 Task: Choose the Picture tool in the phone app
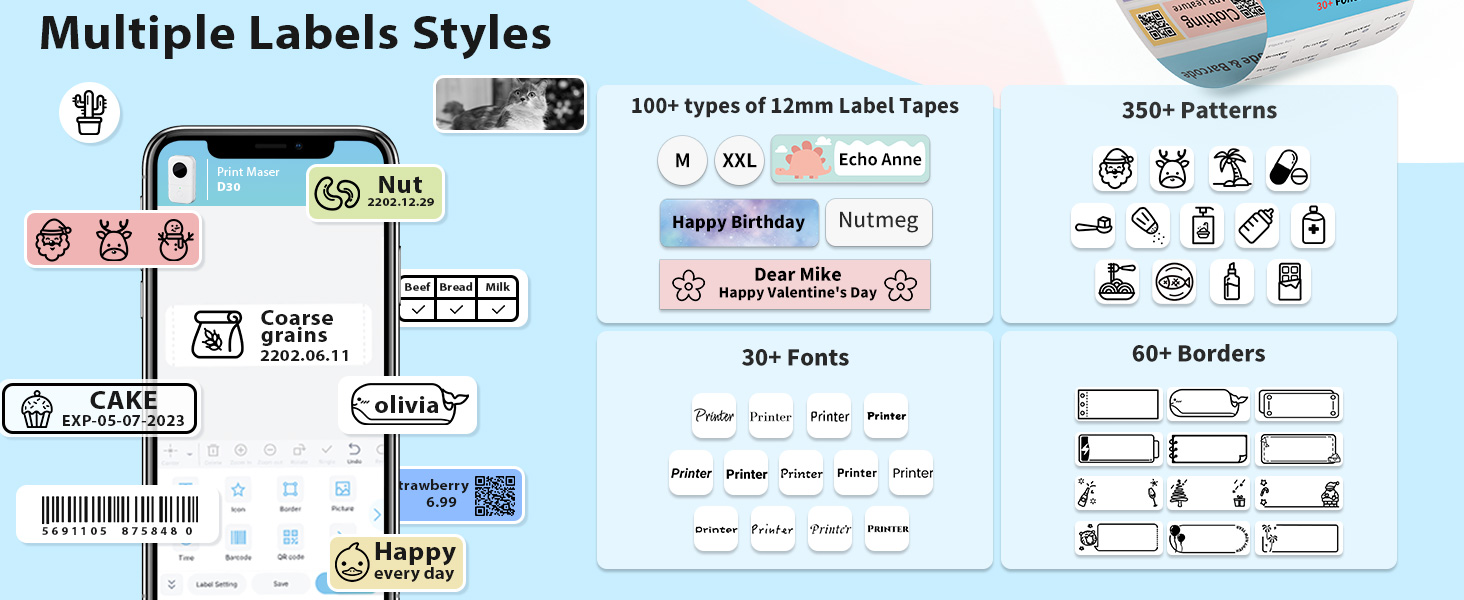[x=342, y=490]
